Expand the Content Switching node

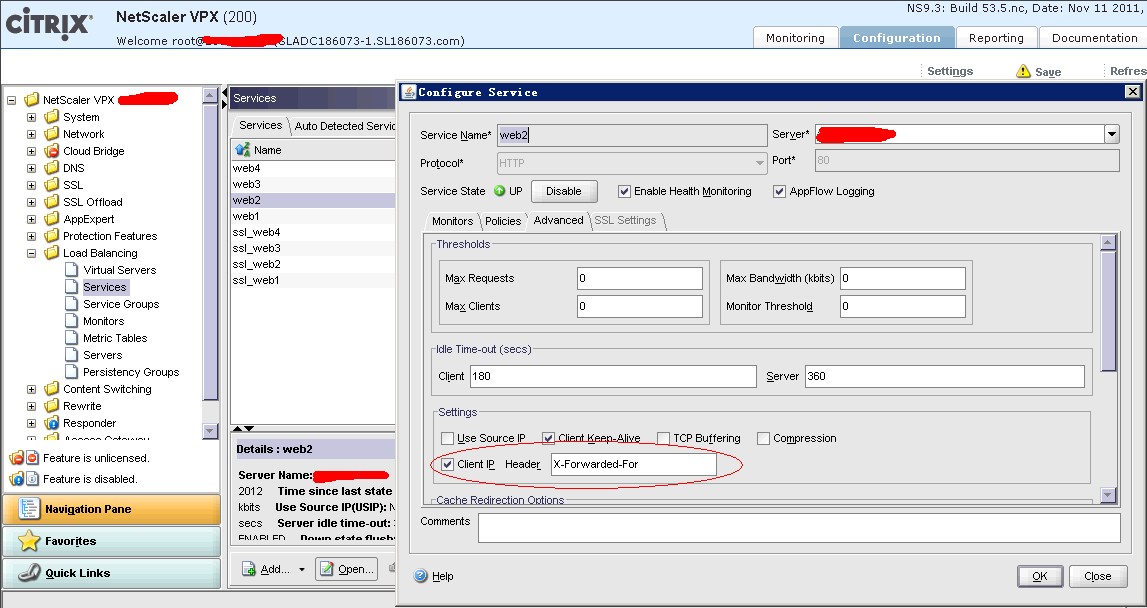(x=31, y=389)
